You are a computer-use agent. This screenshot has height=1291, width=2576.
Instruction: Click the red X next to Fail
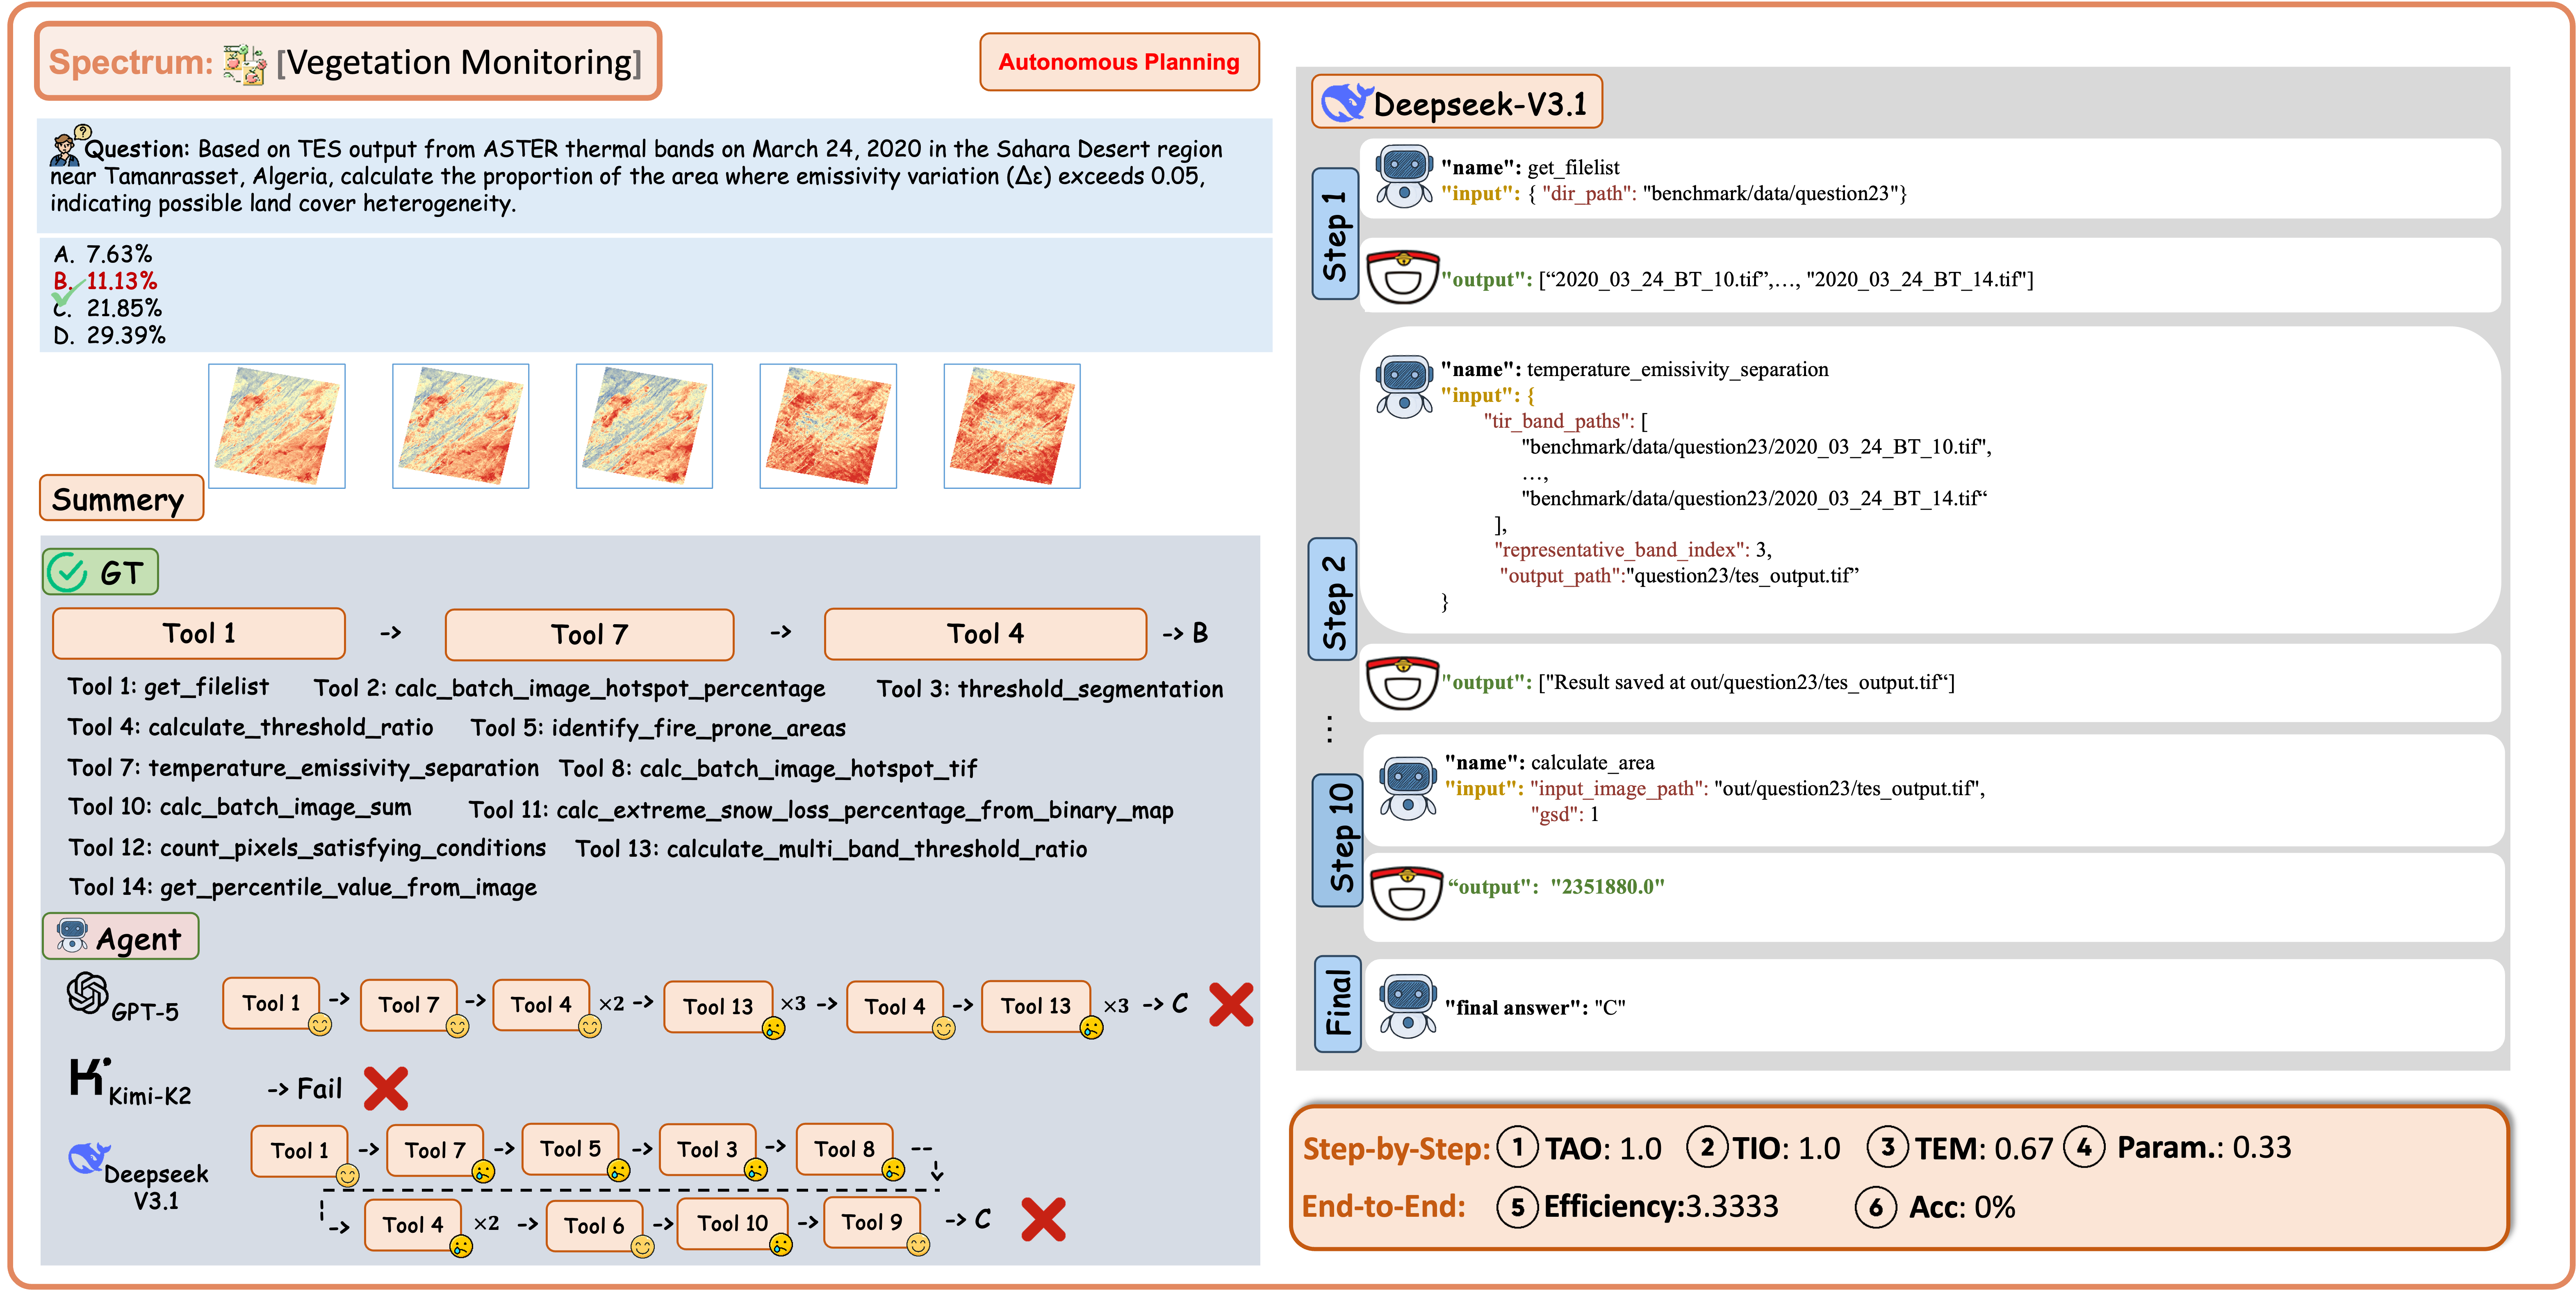pos(386,1088)
